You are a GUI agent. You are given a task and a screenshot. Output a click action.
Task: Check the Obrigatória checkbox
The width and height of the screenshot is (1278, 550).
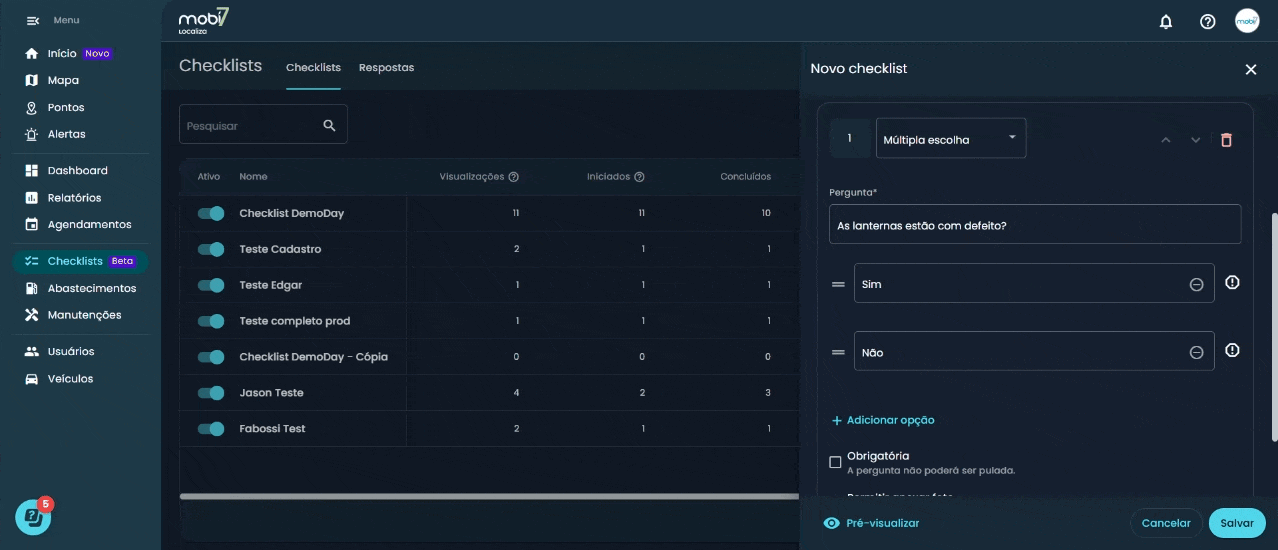[x=835, y=462]
